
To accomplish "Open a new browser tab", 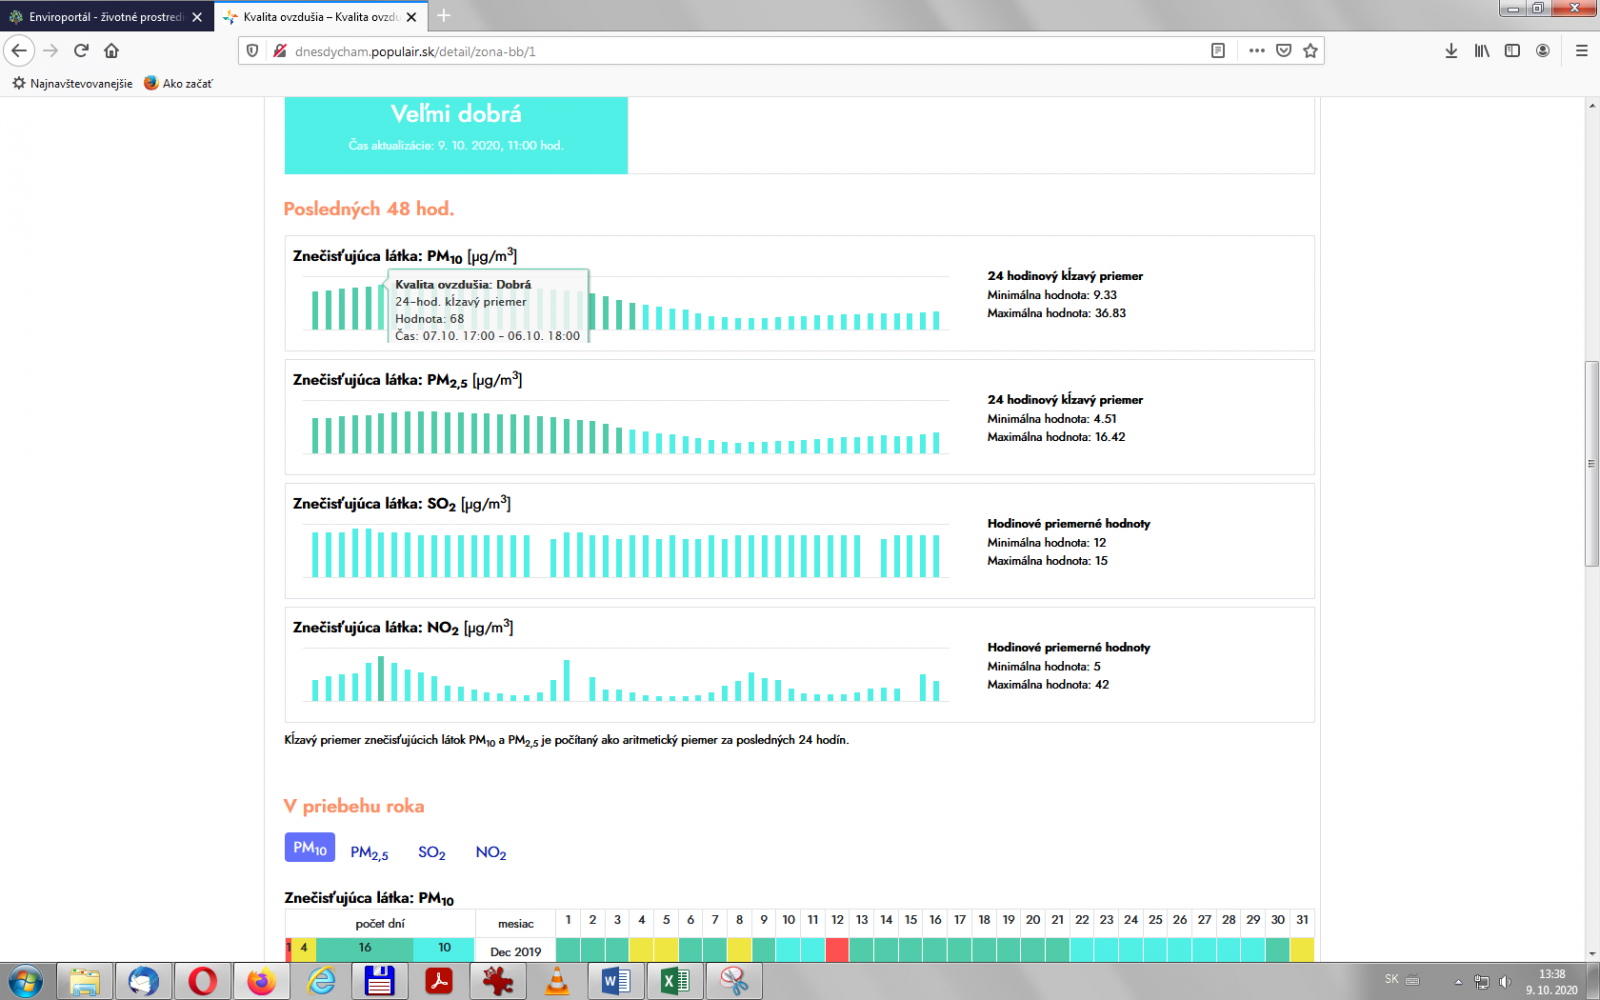I will pyautogui.click(x=444, y=16).
